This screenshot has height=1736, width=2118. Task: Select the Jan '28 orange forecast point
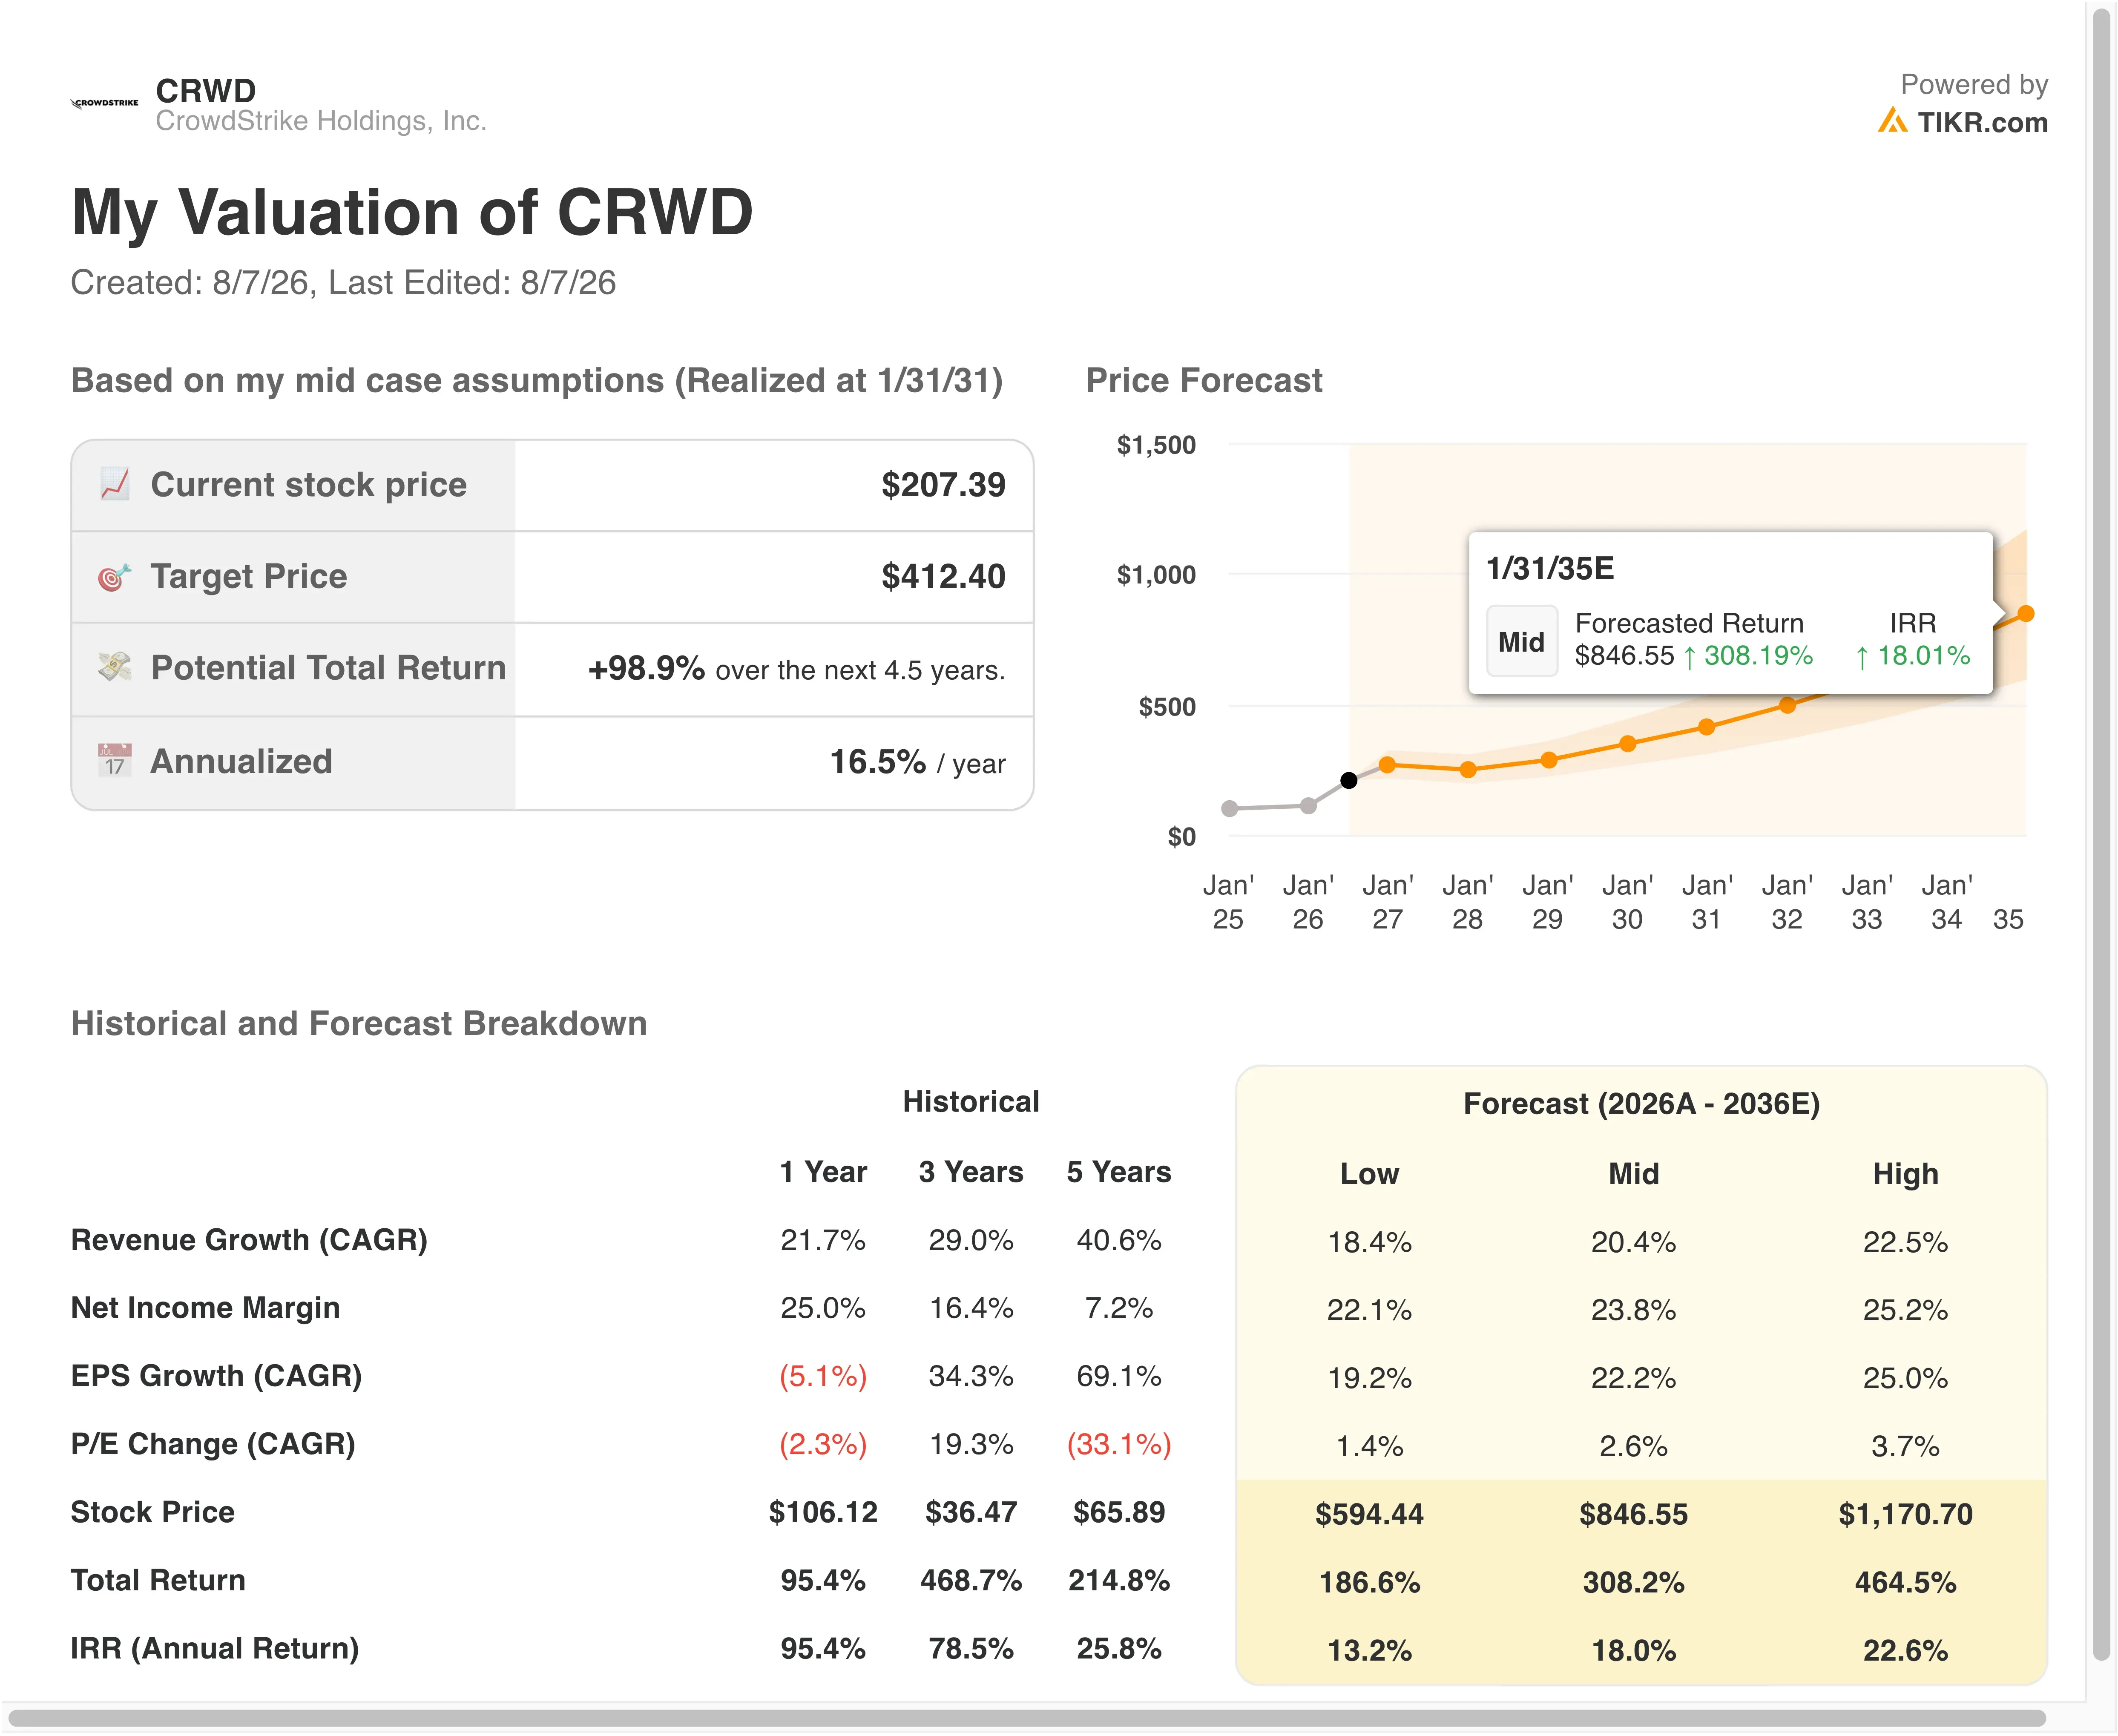tap(1468, 770)
